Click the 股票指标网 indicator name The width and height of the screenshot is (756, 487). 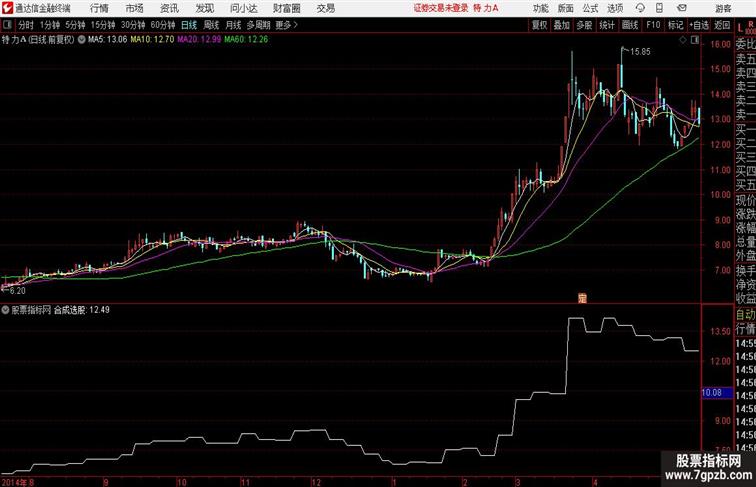[x=31, y=310]
